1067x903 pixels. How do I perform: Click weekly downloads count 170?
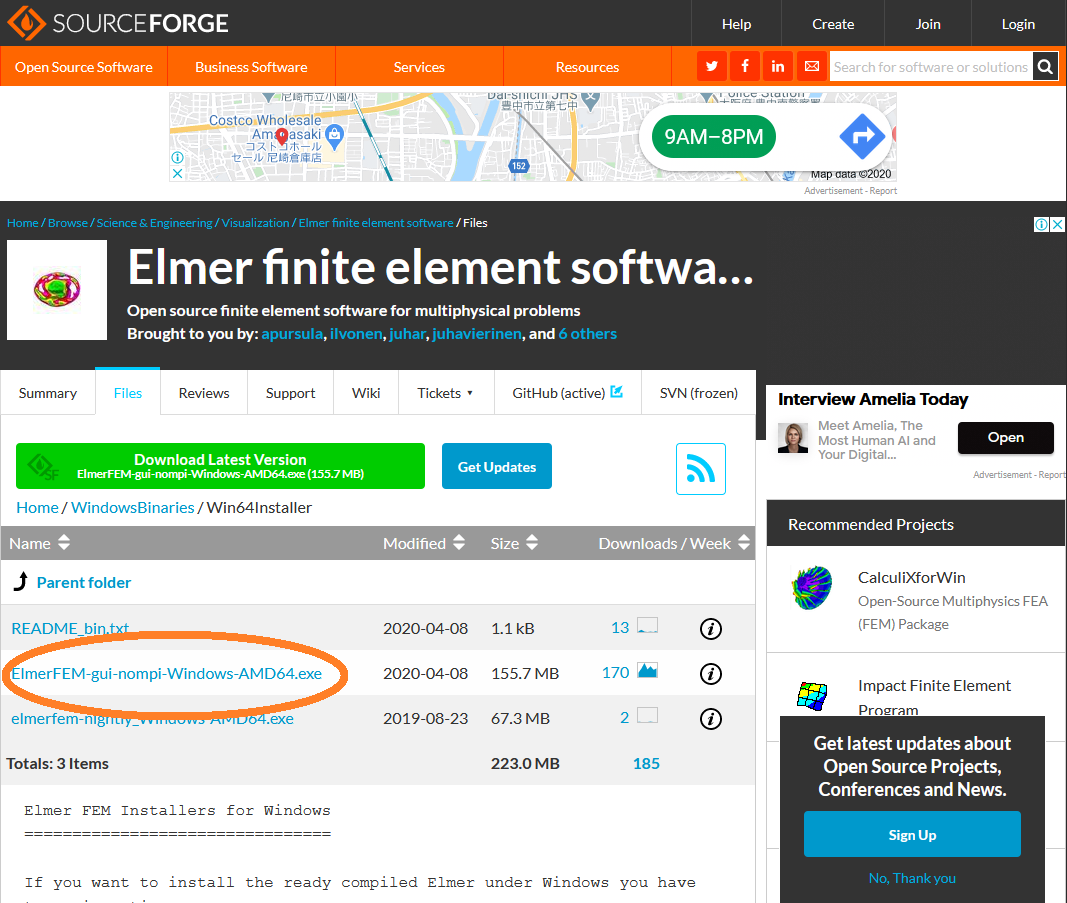pyautogui.click(x=616, y=672)
